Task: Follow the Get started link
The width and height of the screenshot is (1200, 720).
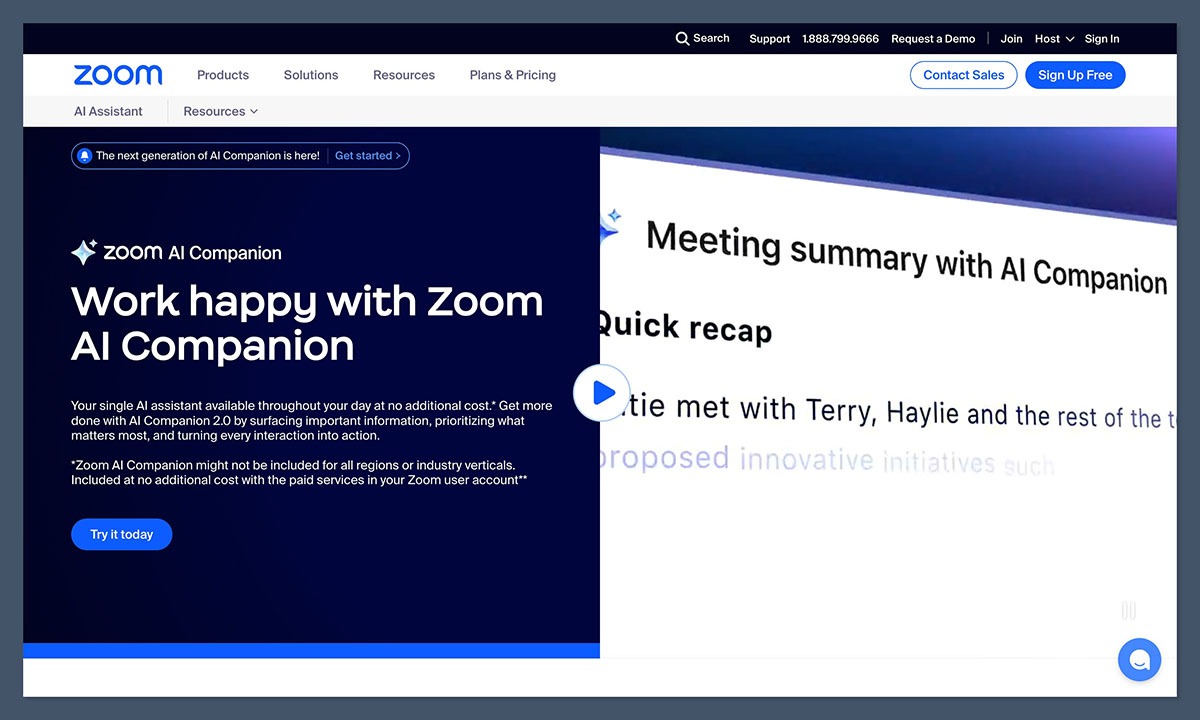Action: (367, 156)
